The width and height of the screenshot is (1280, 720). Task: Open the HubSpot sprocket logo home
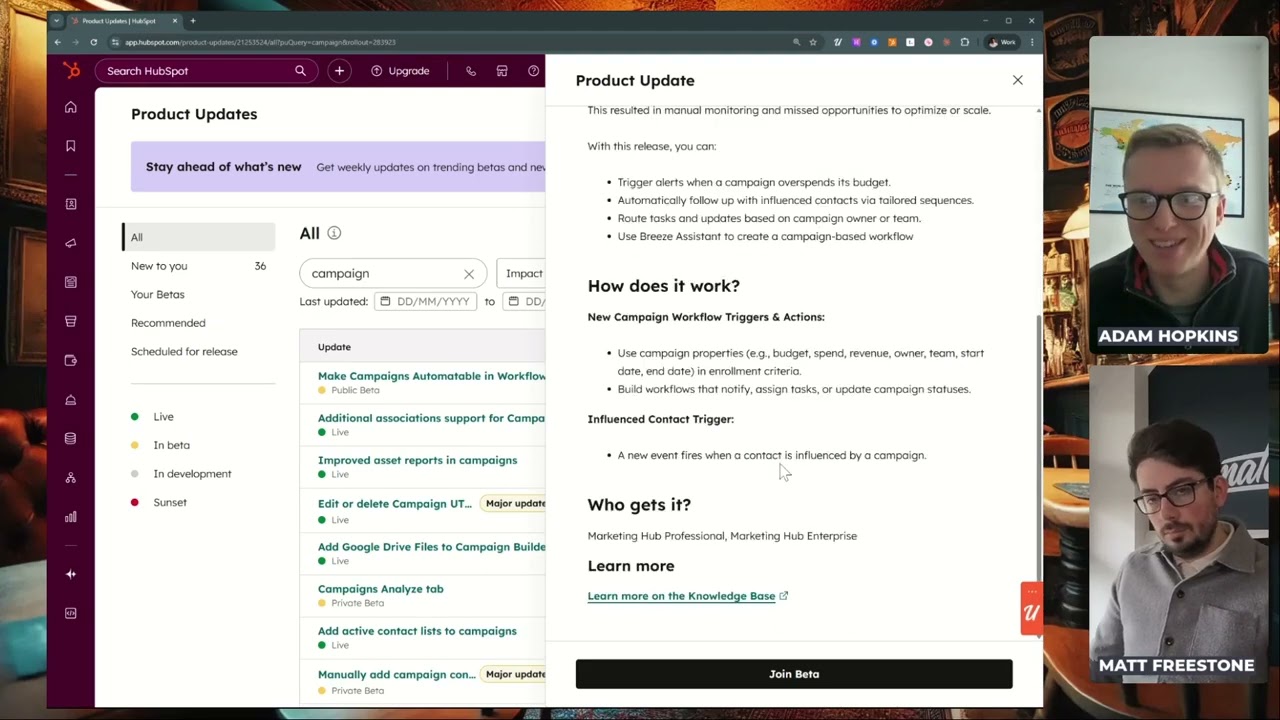click(x=71, y=70)
